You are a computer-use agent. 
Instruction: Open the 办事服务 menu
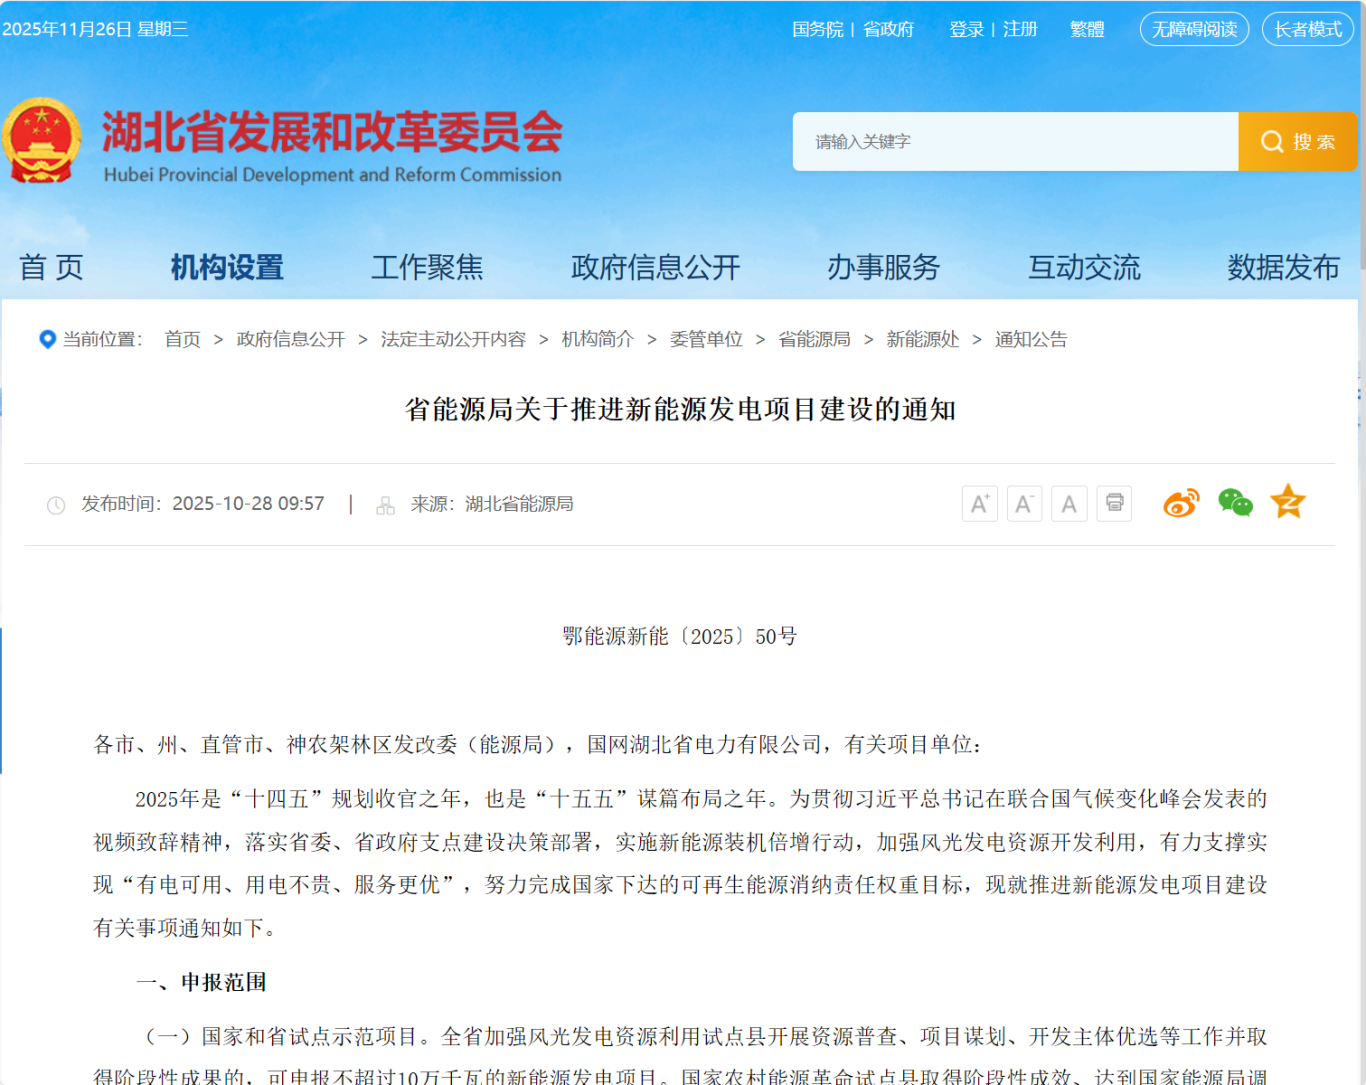tap(884, 267)
